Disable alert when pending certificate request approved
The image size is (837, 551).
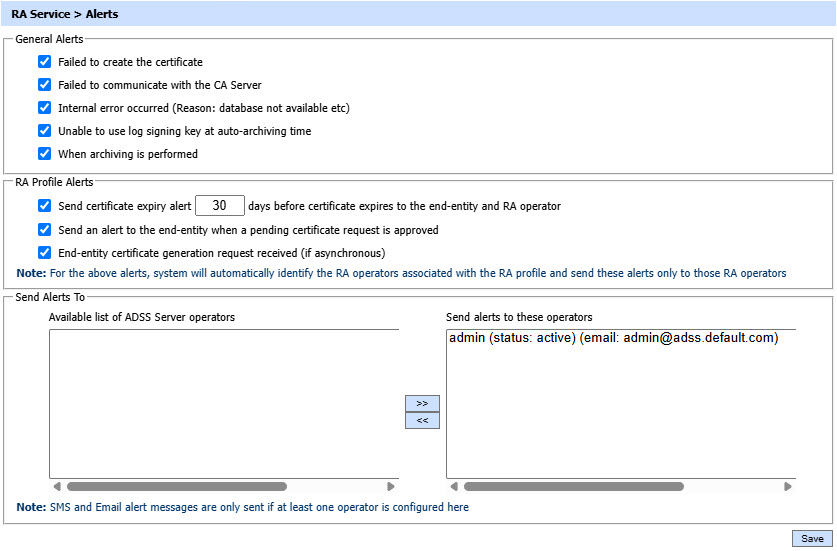pos(44,230)
